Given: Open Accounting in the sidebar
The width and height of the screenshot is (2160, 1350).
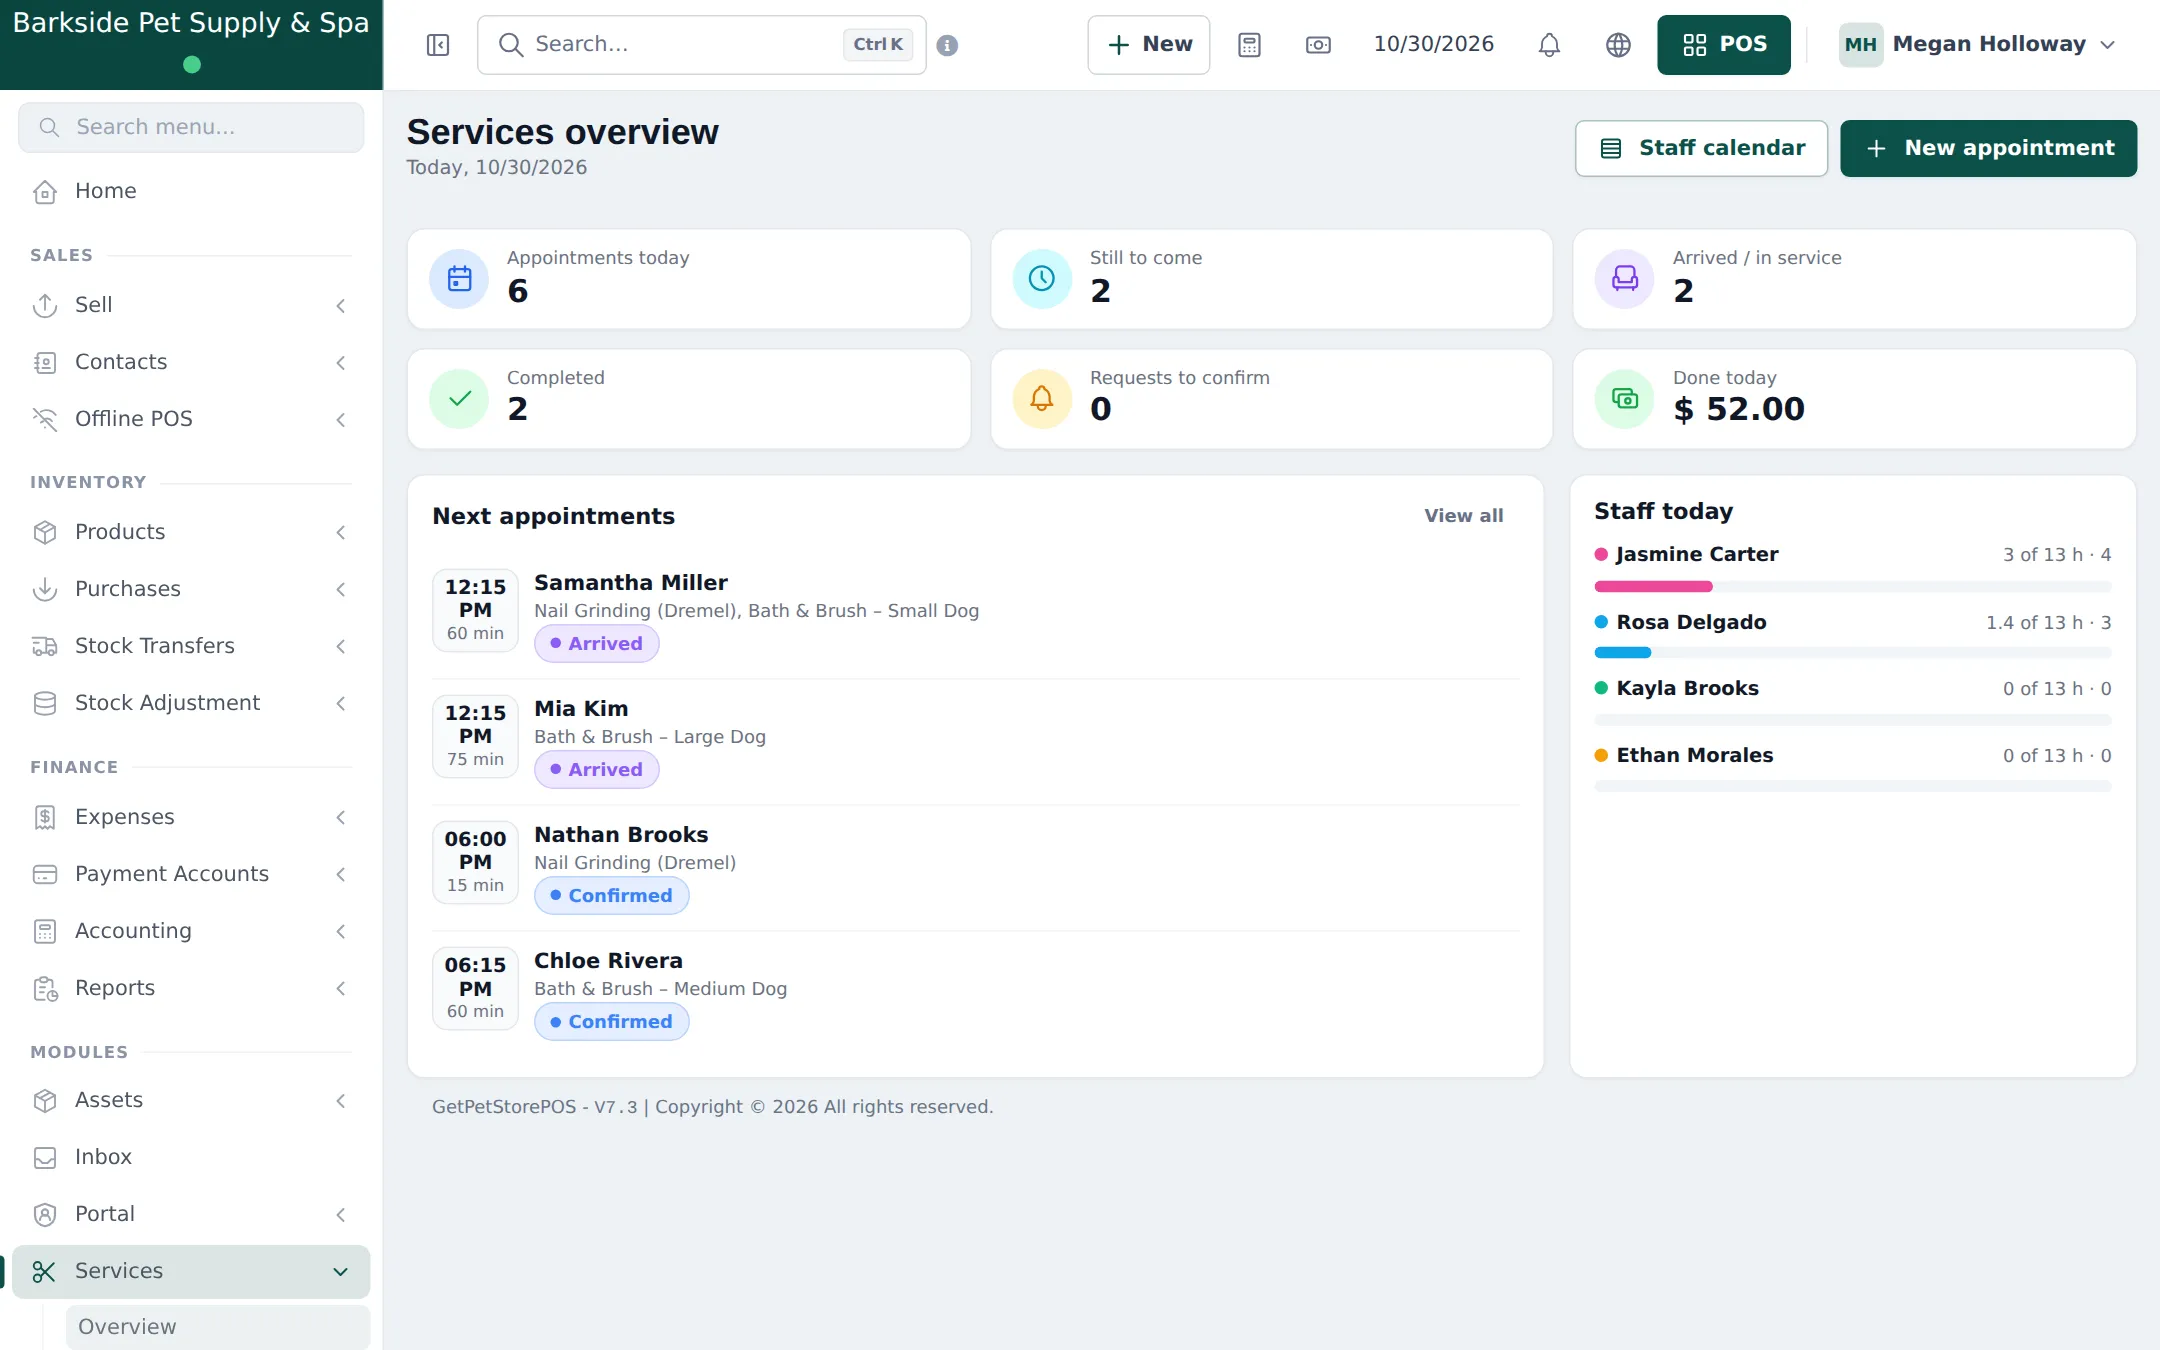Looking at the screenshot, I should coord(191,931).
